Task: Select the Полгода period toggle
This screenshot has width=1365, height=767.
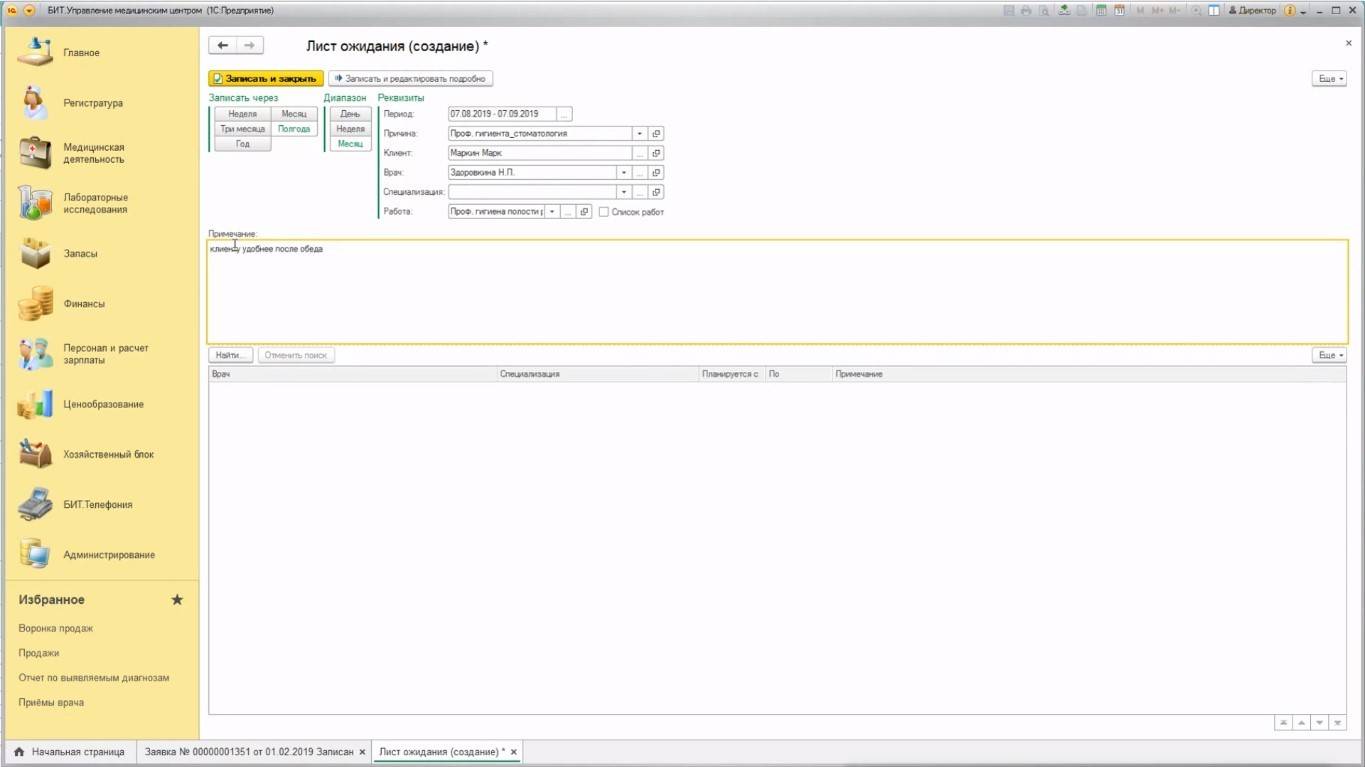Action: pos(294,129)
